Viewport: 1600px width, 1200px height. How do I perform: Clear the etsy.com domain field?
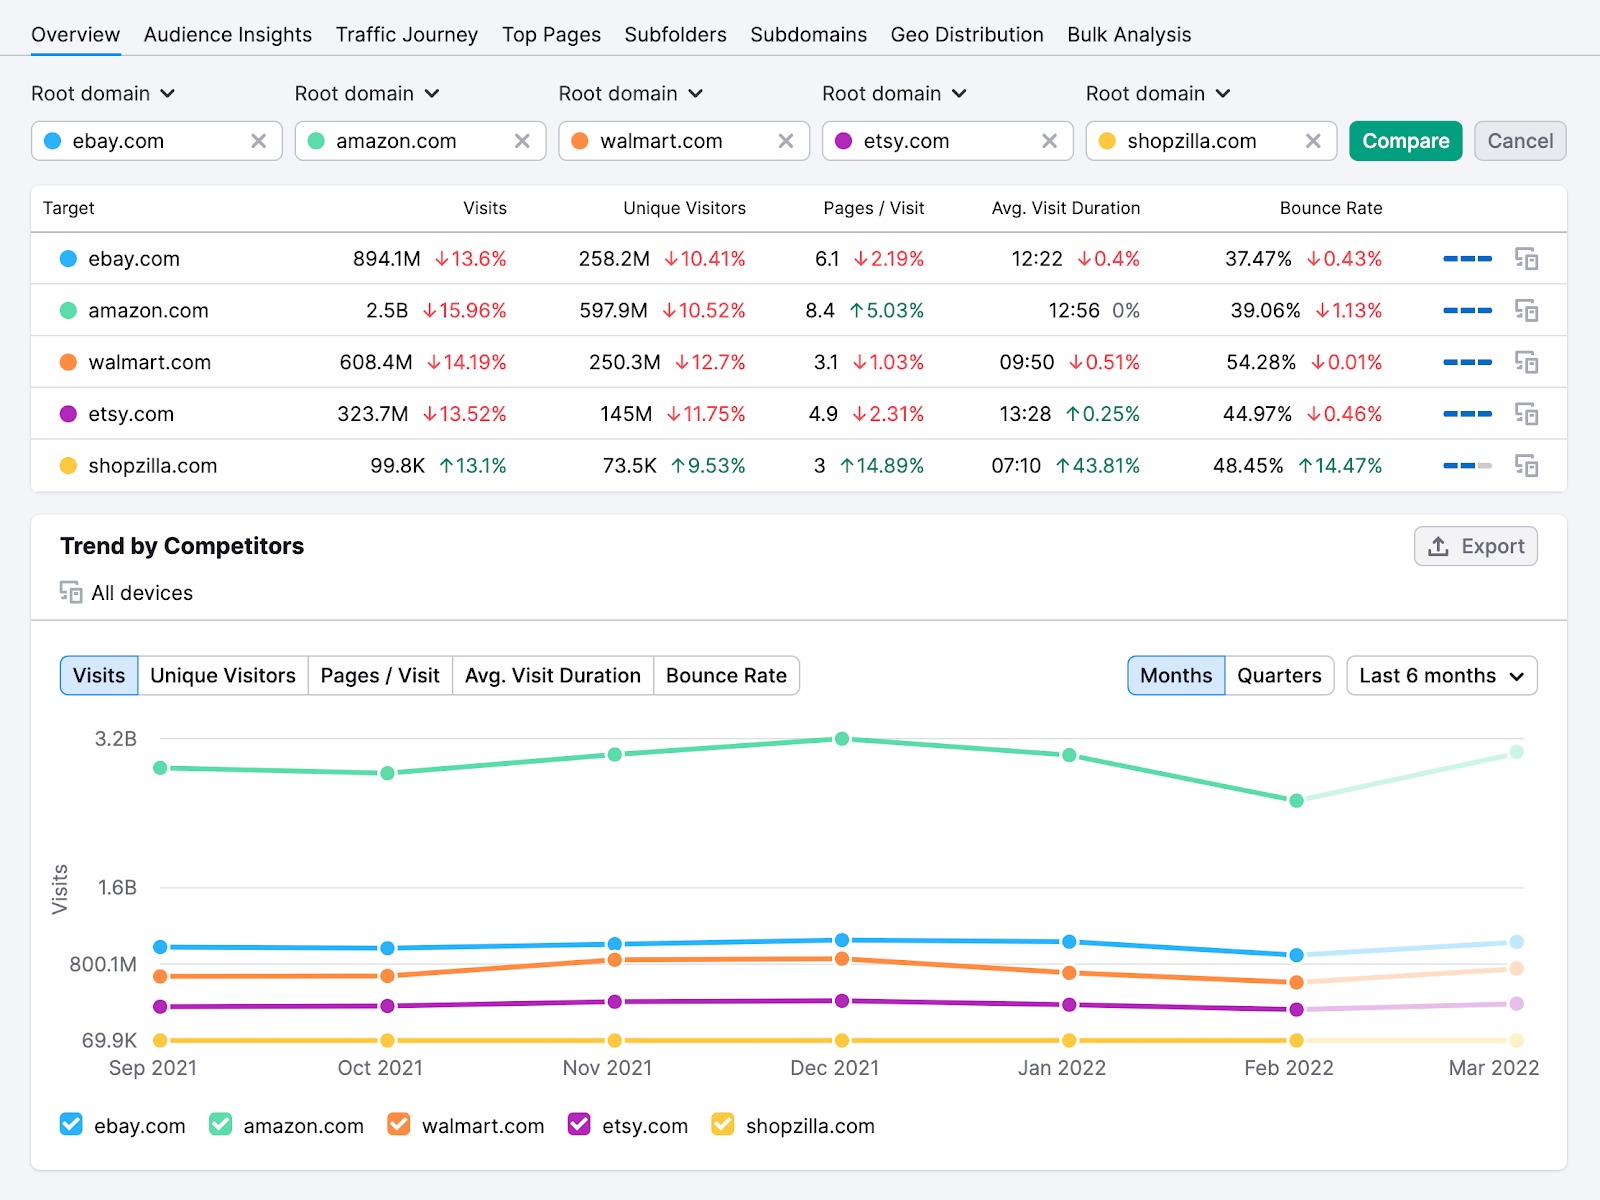coord(1049,141)
